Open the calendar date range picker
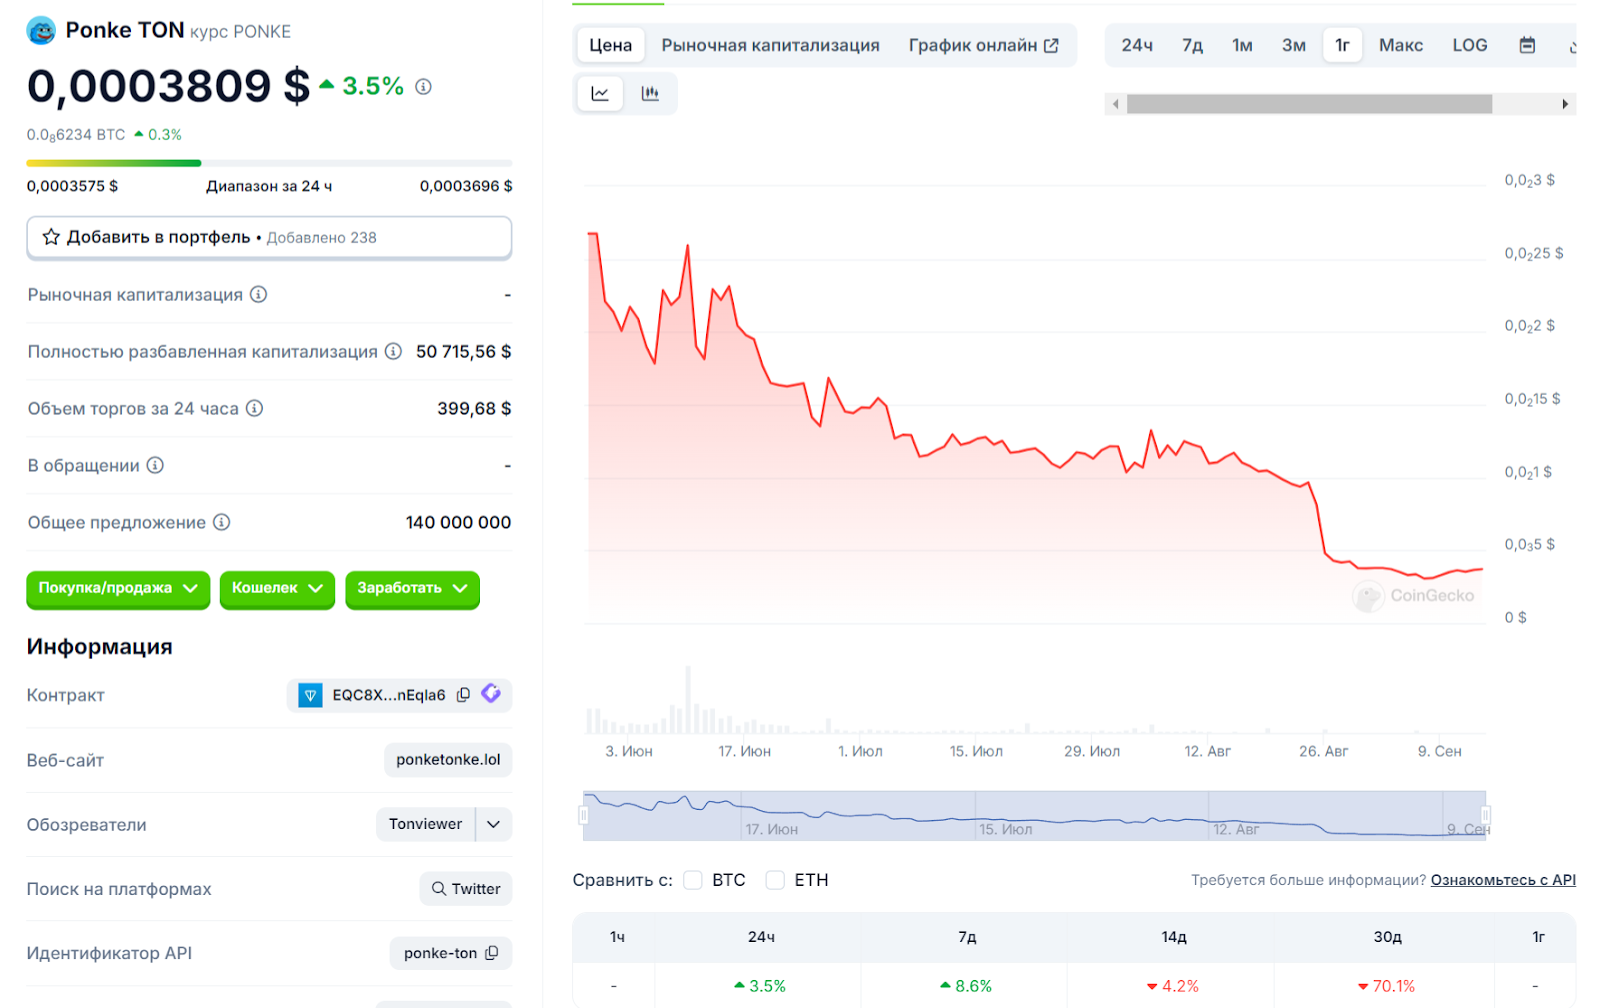 pos(1527,45)
